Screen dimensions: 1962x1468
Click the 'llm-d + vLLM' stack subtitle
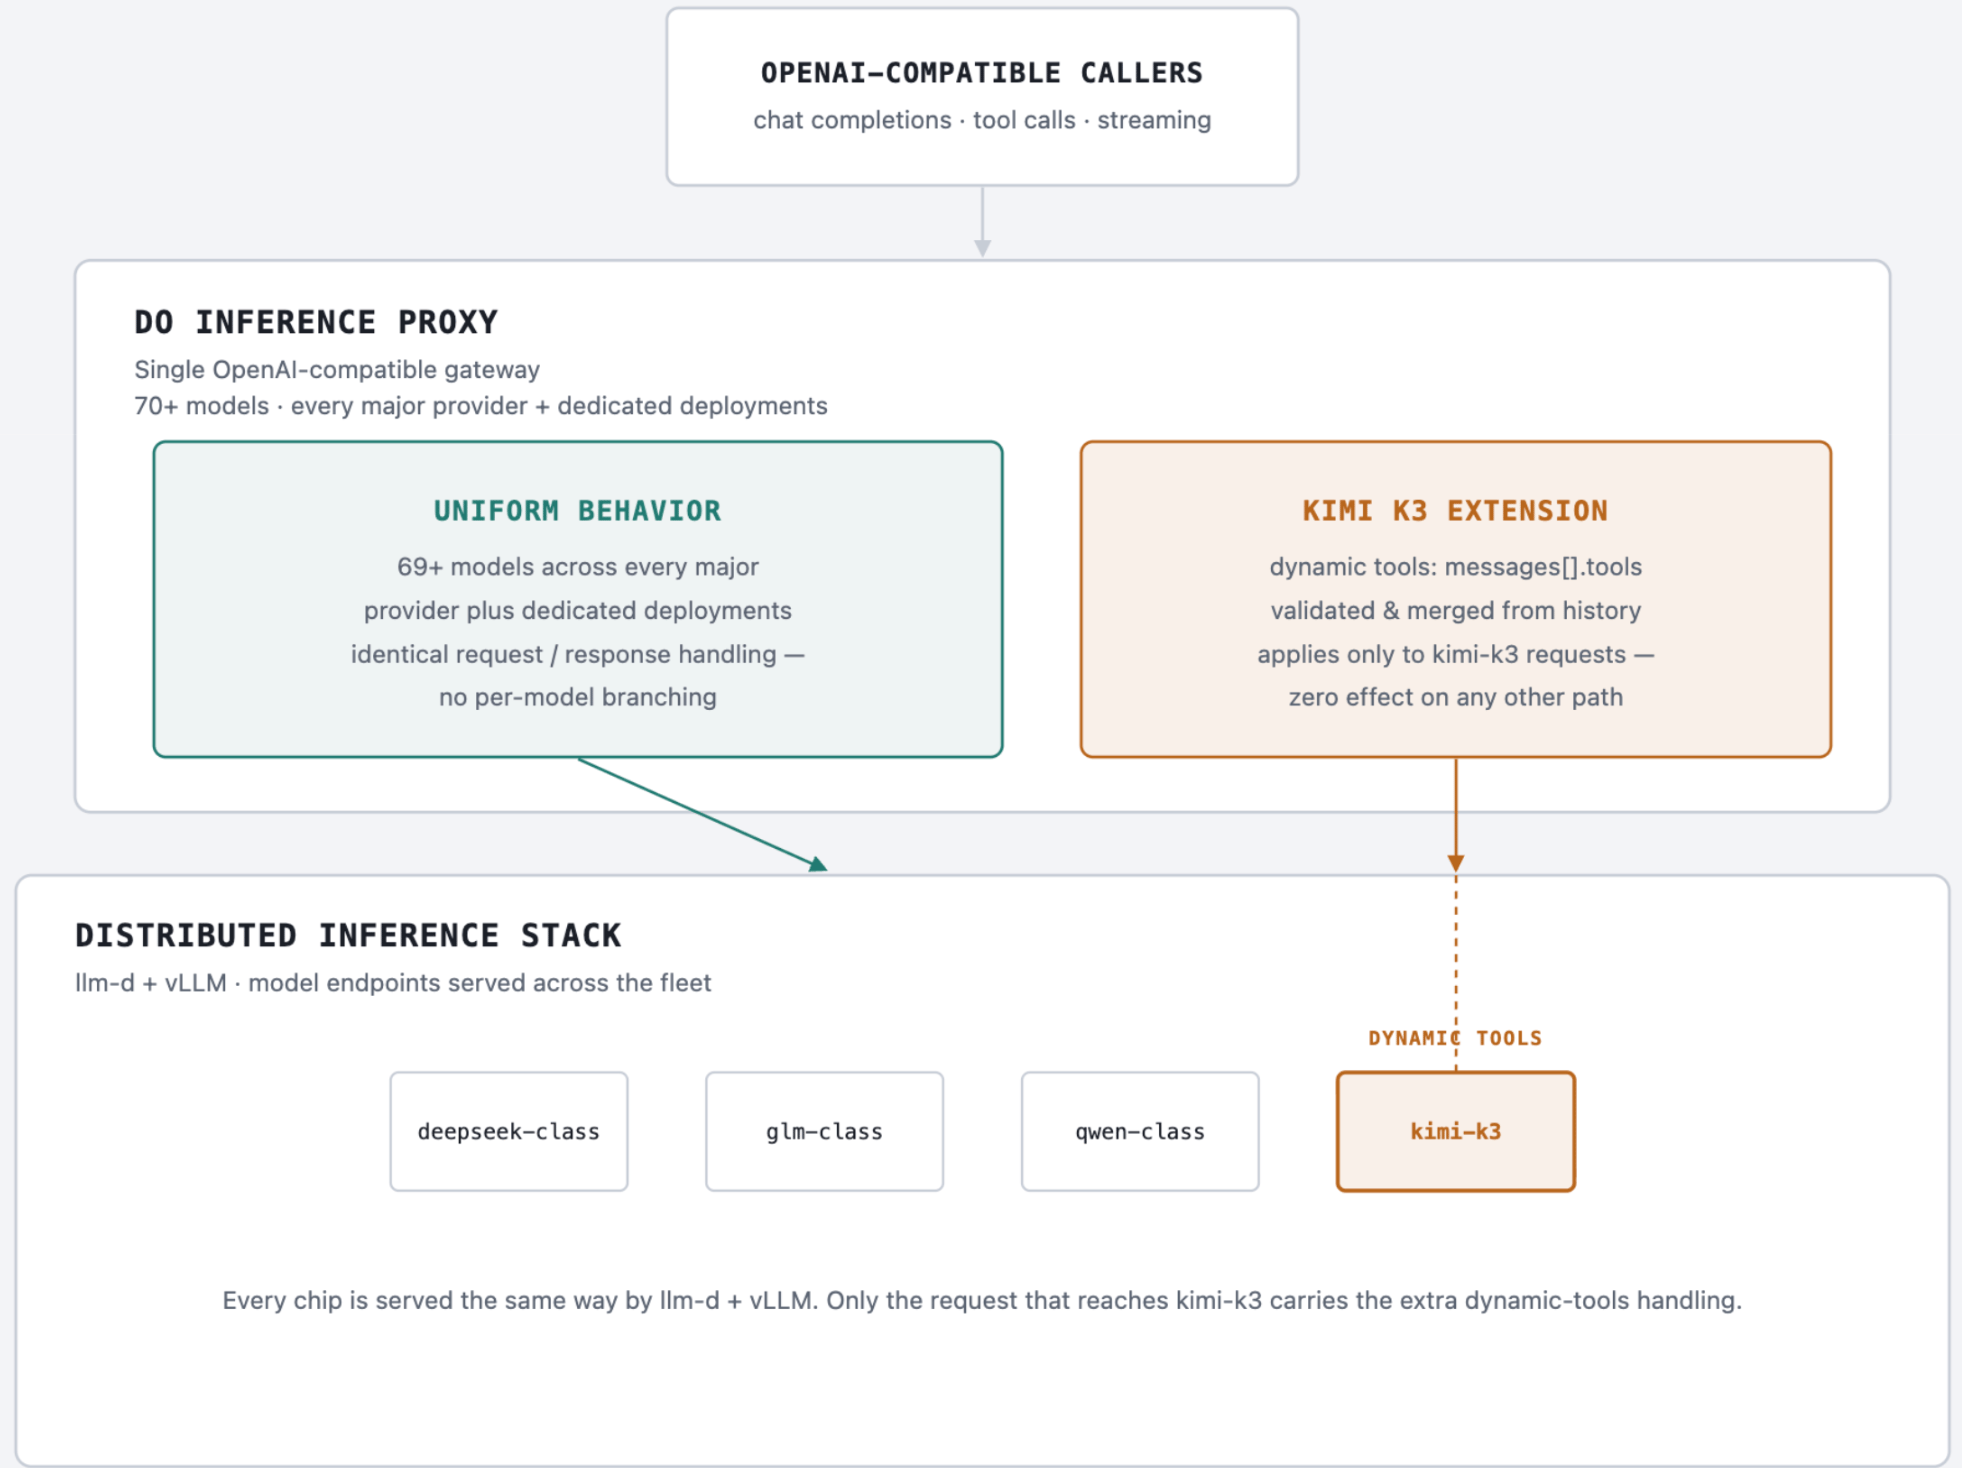tap(393, 982)
